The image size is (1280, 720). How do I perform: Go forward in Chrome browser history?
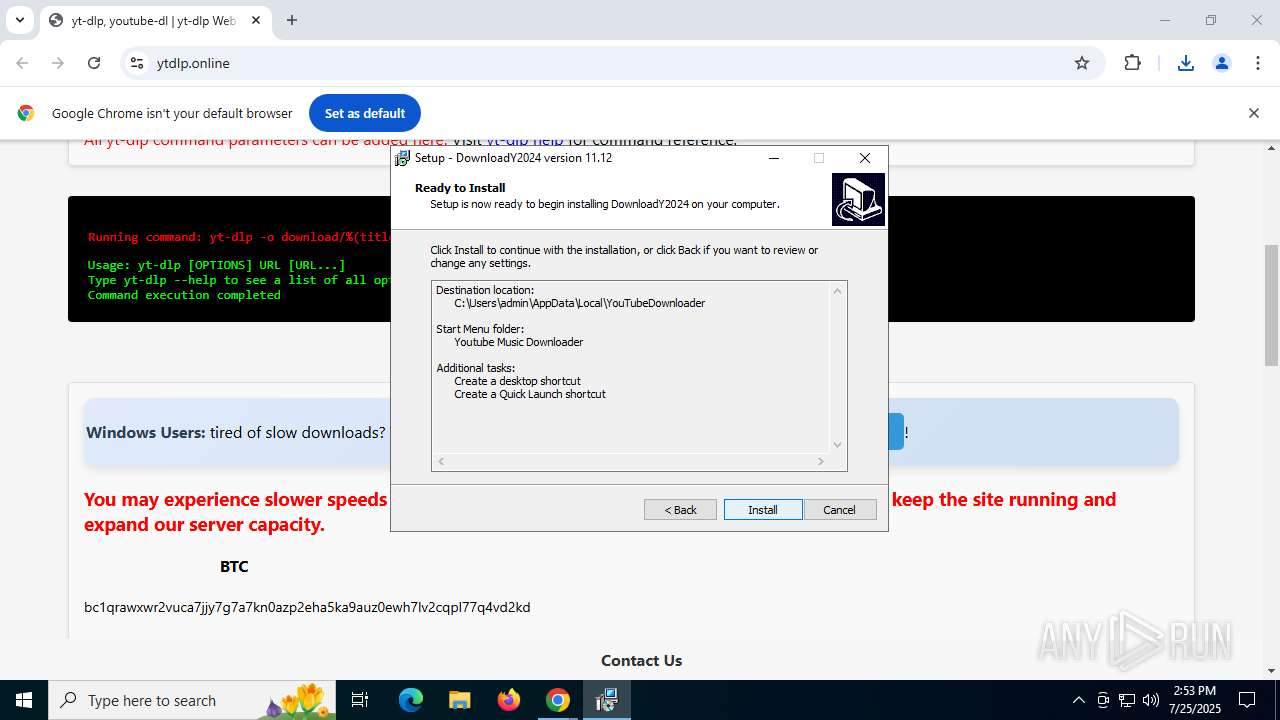point(58,63)
